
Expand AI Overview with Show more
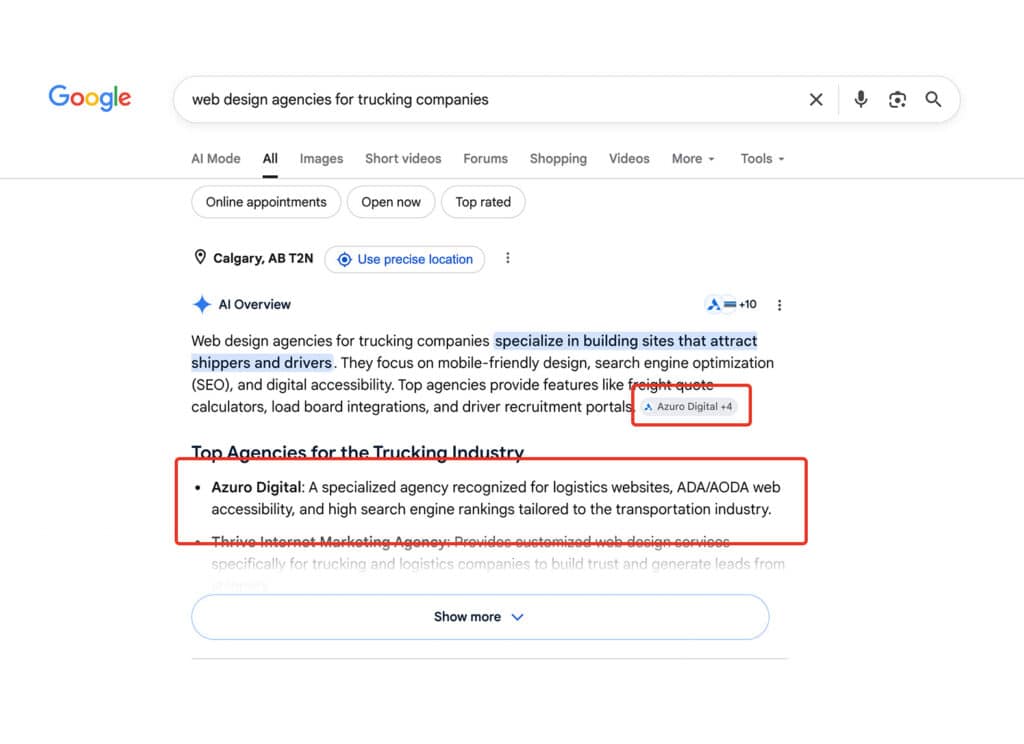480,617
